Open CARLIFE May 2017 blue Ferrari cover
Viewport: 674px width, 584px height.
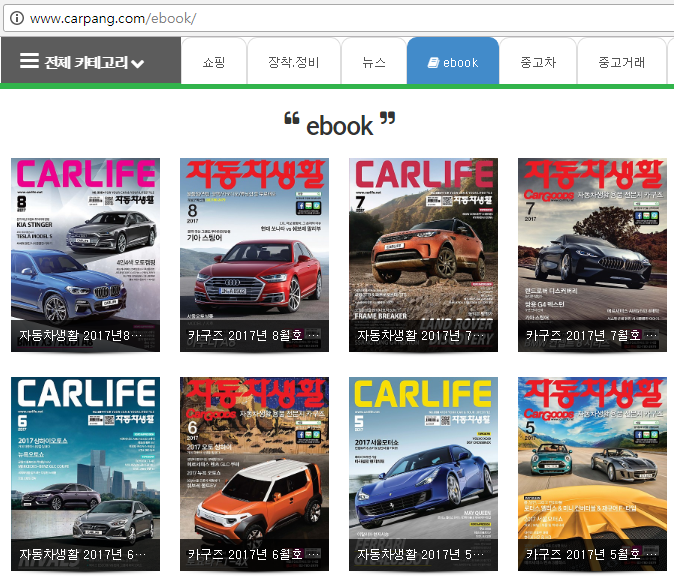(x=423, y=474)
